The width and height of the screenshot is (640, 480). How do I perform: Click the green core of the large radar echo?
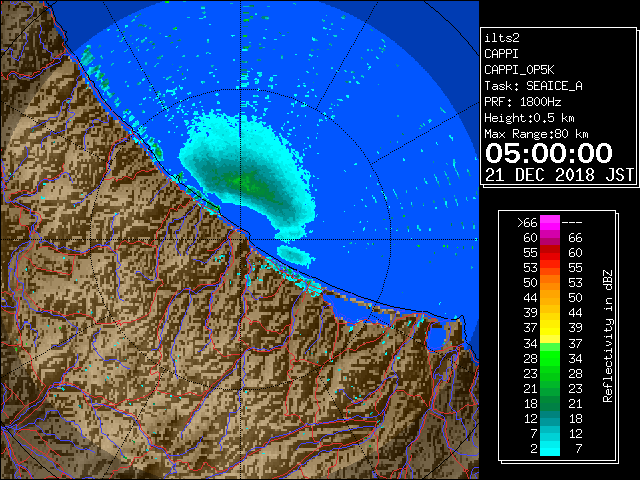pyautogui.click(x=247, y=182)
